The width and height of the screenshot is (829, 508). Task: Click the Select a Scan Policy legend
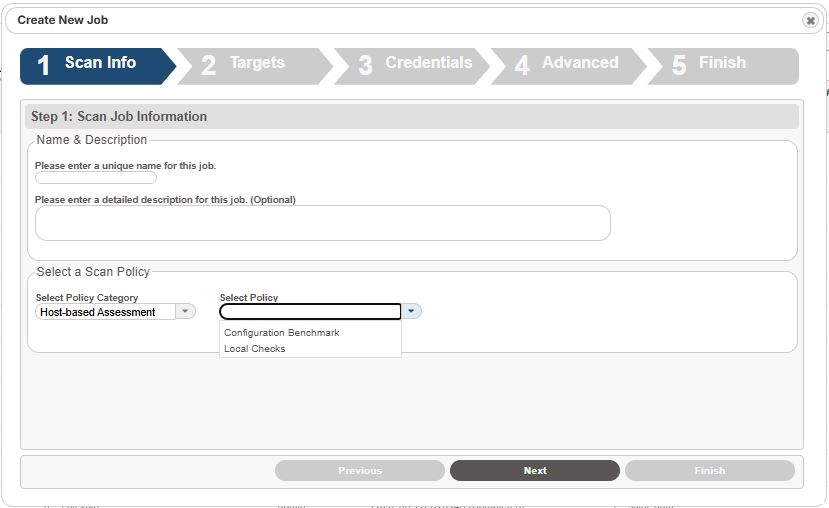click(x=93, y=272)
